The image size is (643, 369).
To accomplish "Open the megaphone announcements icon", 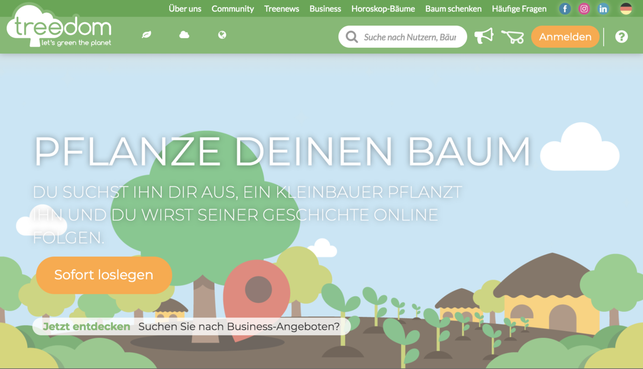I will [484, 36].
